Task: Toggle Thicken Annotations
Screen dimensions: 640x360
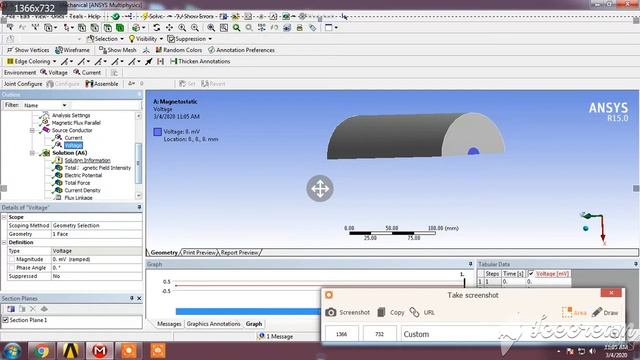Action: tap(200, 61)
